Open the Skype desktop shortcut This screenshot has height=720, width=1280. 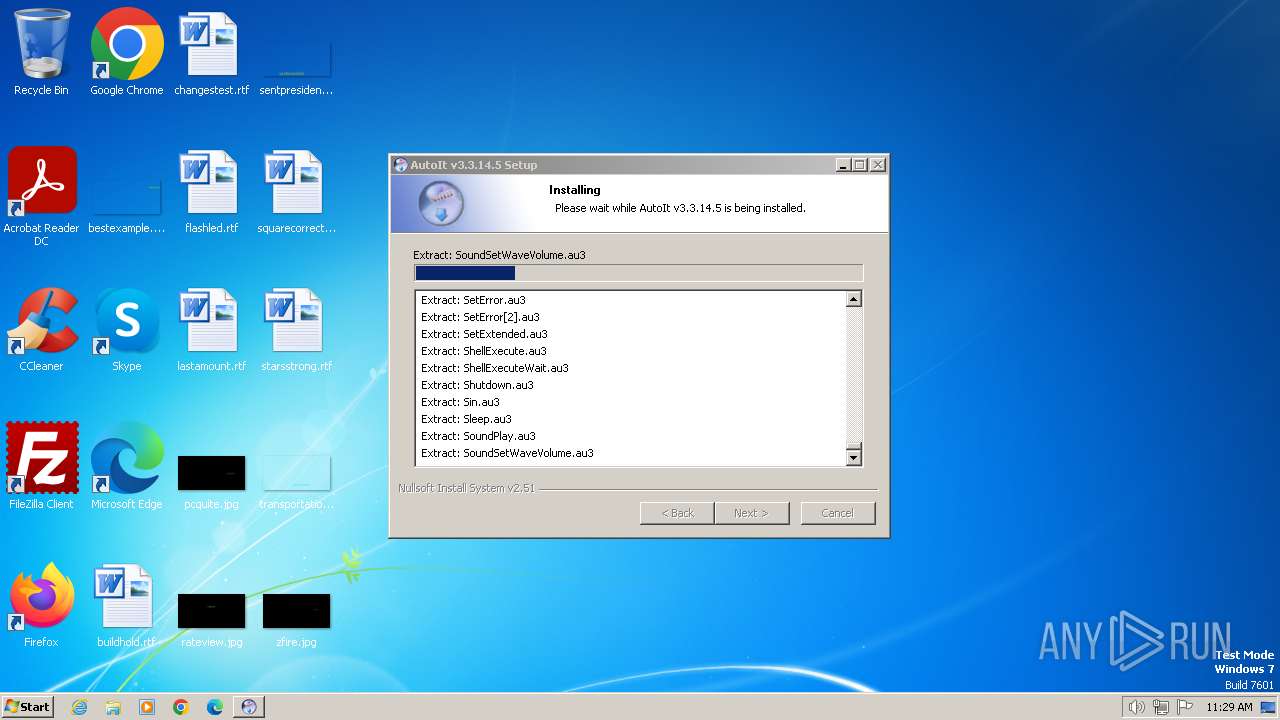click(127, 330)
